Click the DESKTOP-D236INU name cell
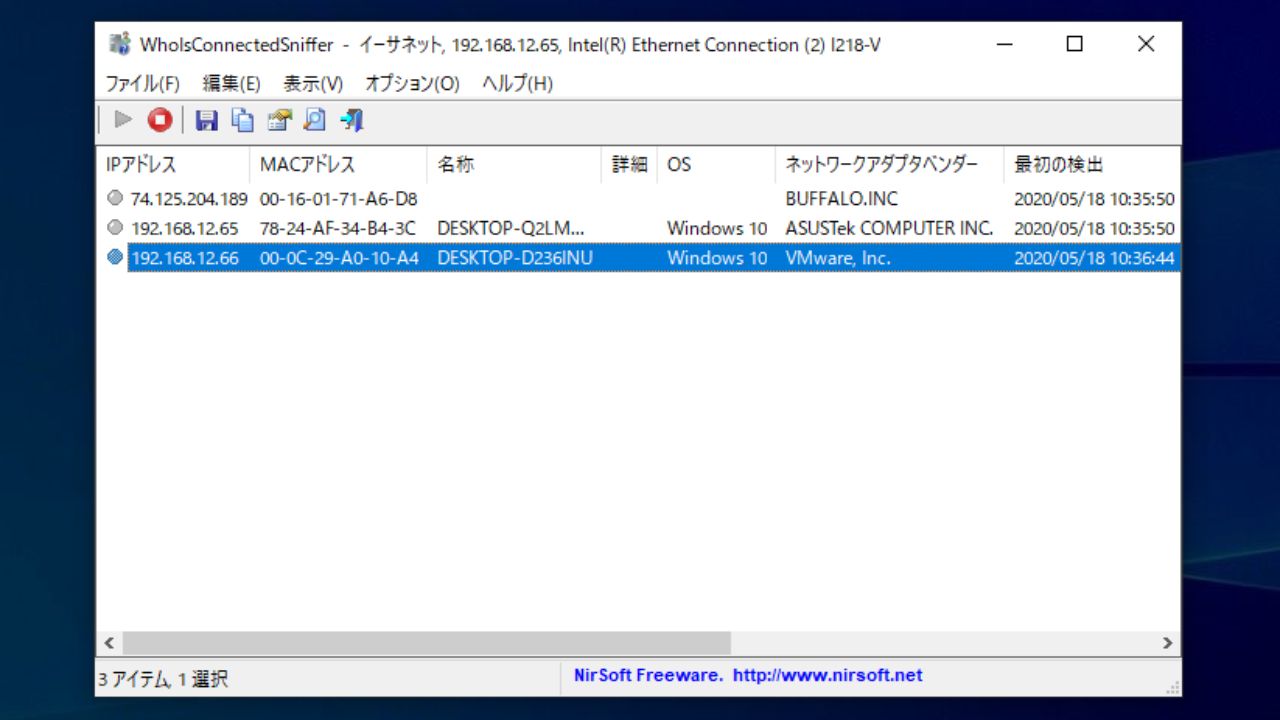1280x720 pixels. tap(515, 258)
